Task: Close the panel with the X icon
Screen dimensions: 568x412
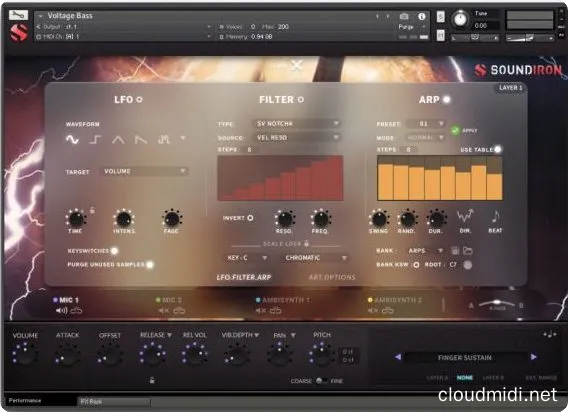Action: 297,66
